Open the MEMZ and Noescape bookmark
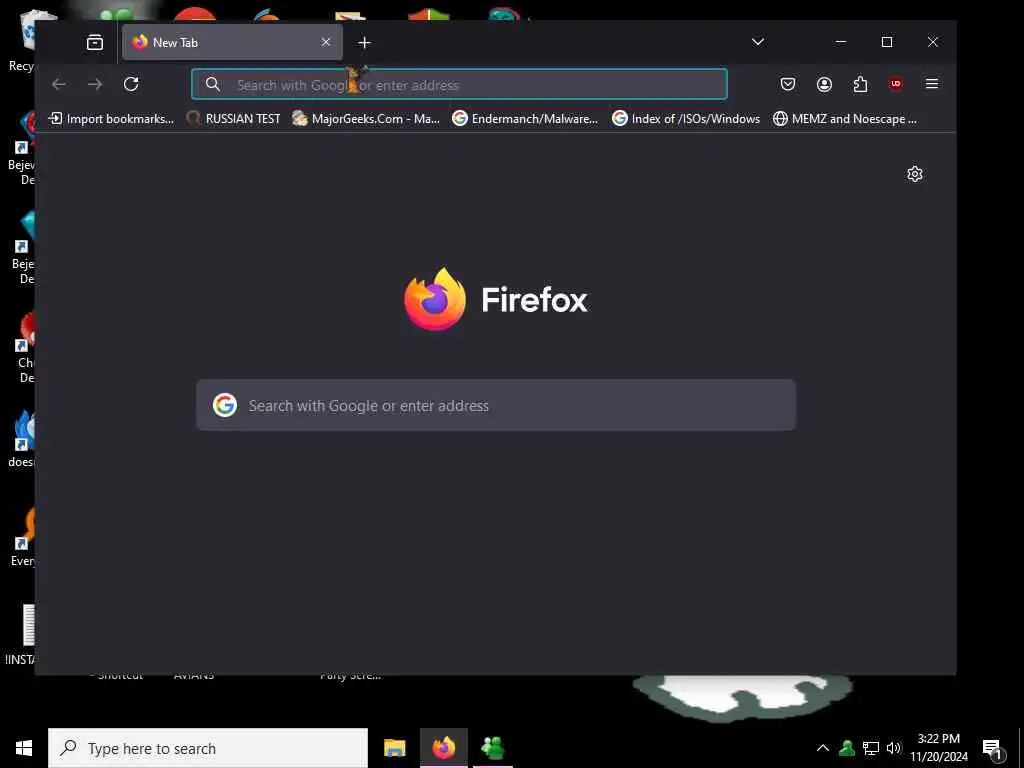This screenshot has height=768, width=1024. (x=845, y=118)
